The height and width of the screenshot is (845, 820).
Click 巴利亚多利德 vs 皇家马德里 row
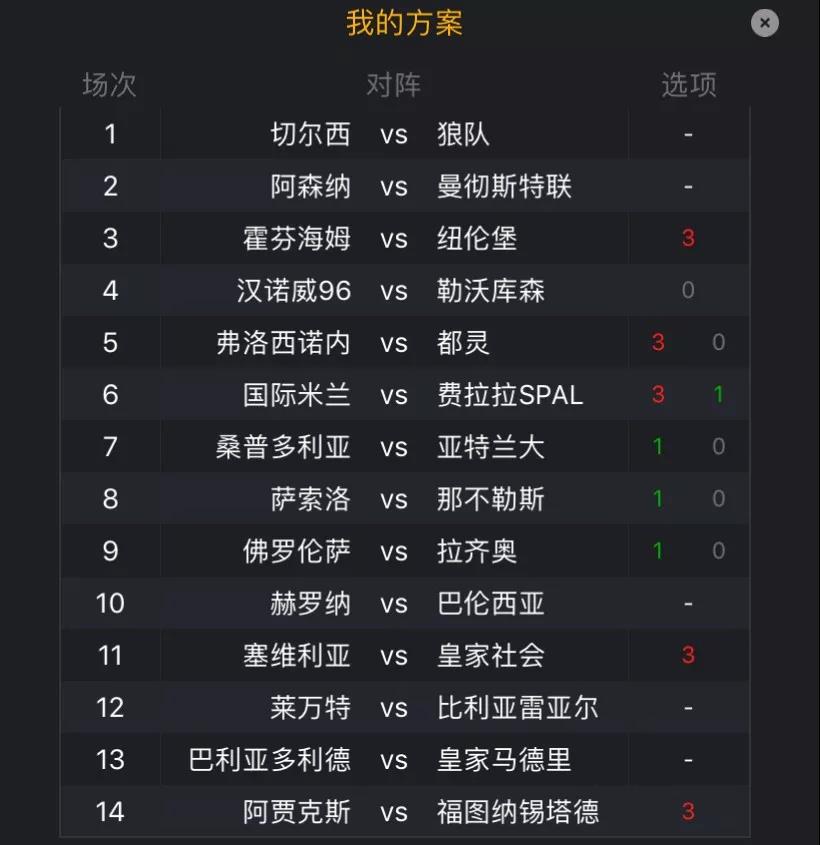click(405, 760)
